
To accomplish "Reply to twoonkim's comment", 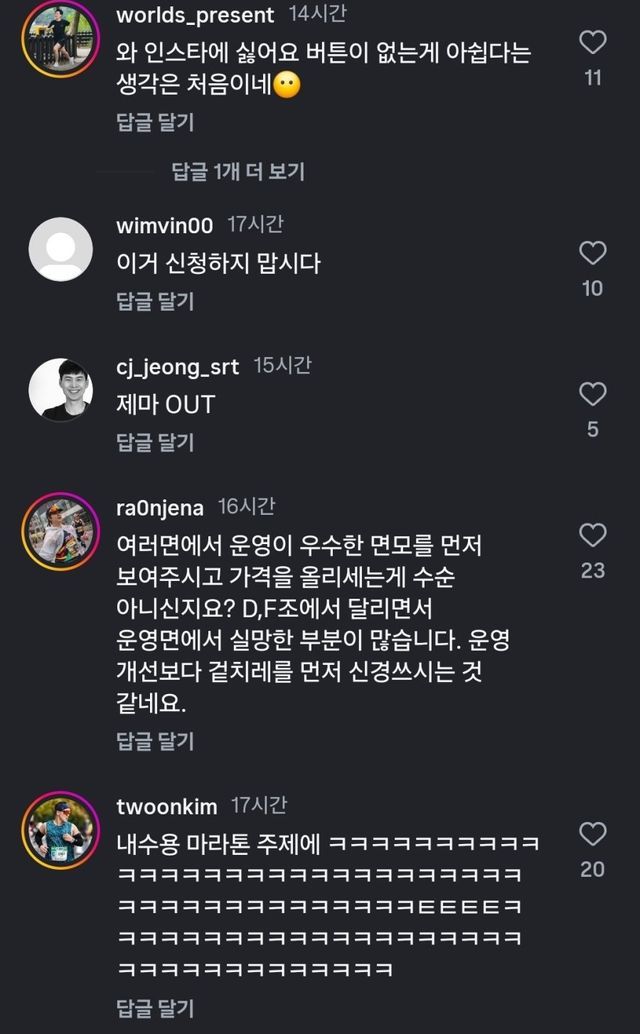I will (155, 1008).
